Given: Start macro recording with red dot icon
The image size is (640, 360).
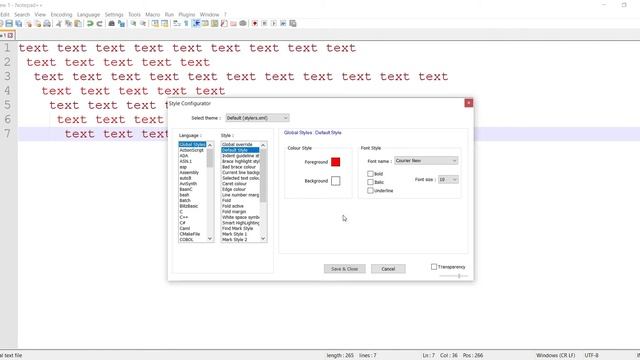Looking at the screenshot, I should 255,24.
